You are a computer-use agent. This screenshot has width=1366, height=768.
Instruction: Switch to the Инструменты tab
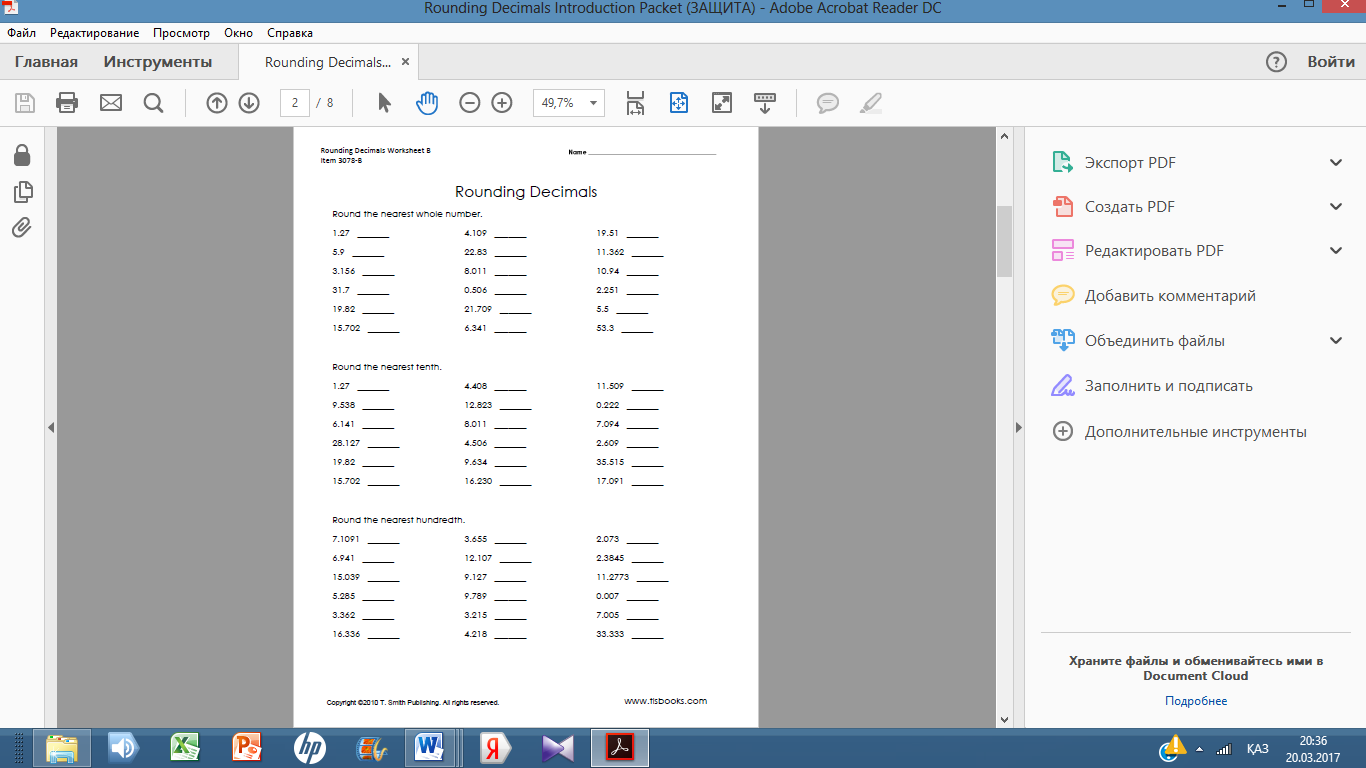tap(158, 62)
